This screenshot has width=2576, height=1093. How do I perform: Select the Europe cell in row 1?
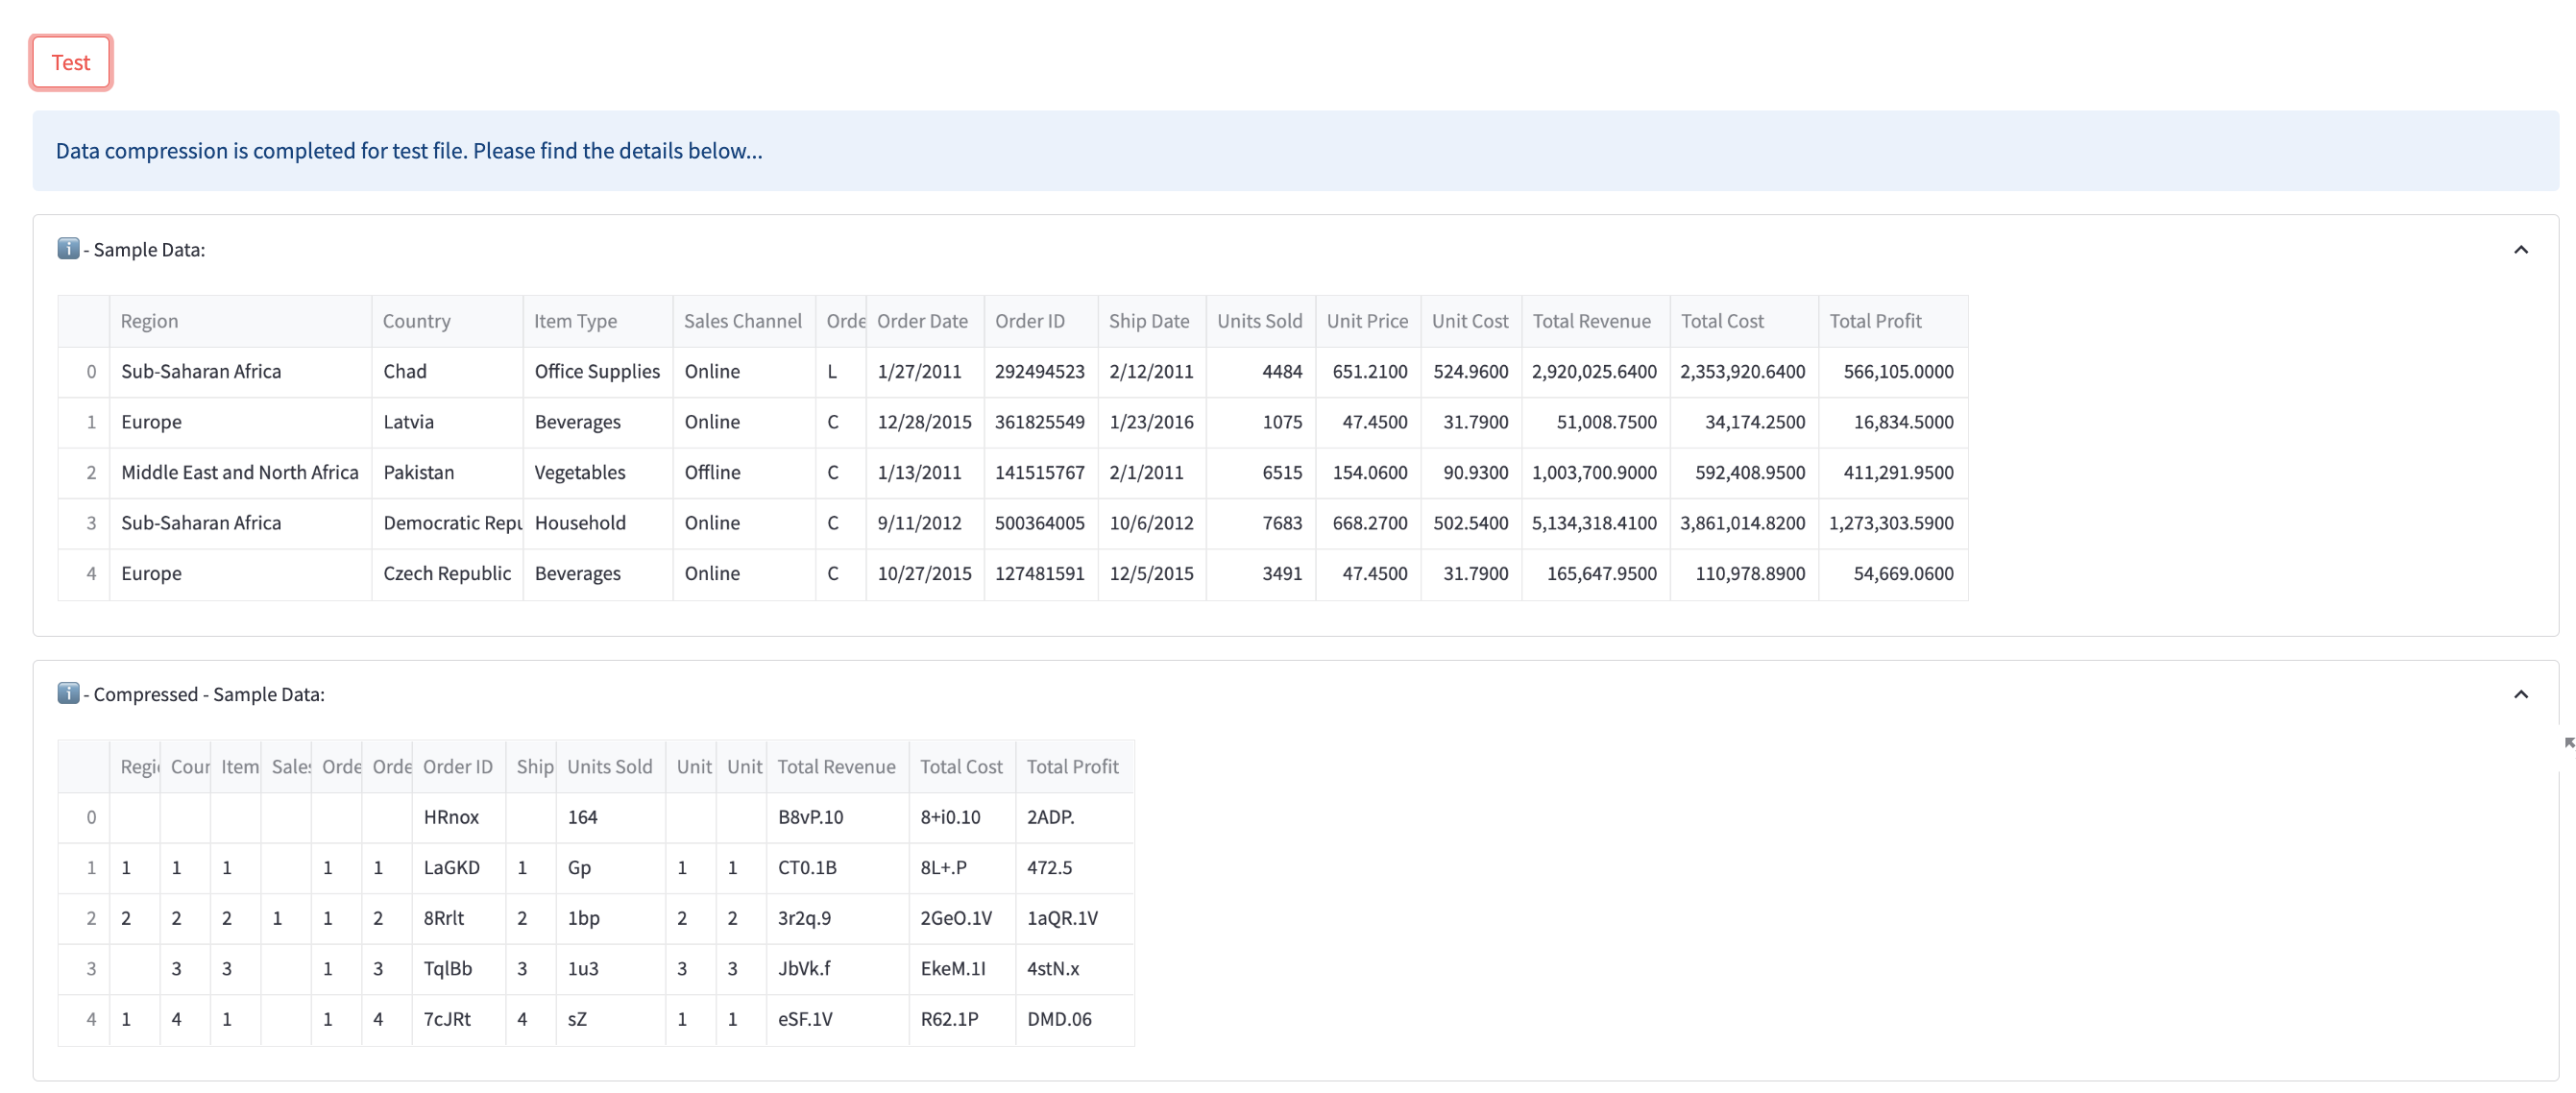[151, 421]
